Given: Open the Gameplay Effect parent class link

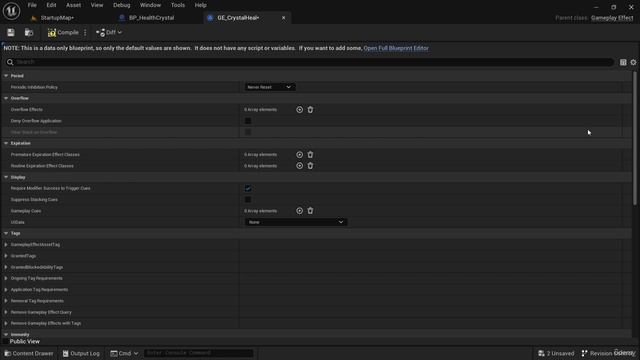Looking at the screenshot, I should pyautogui.click(x=612, y=18).
